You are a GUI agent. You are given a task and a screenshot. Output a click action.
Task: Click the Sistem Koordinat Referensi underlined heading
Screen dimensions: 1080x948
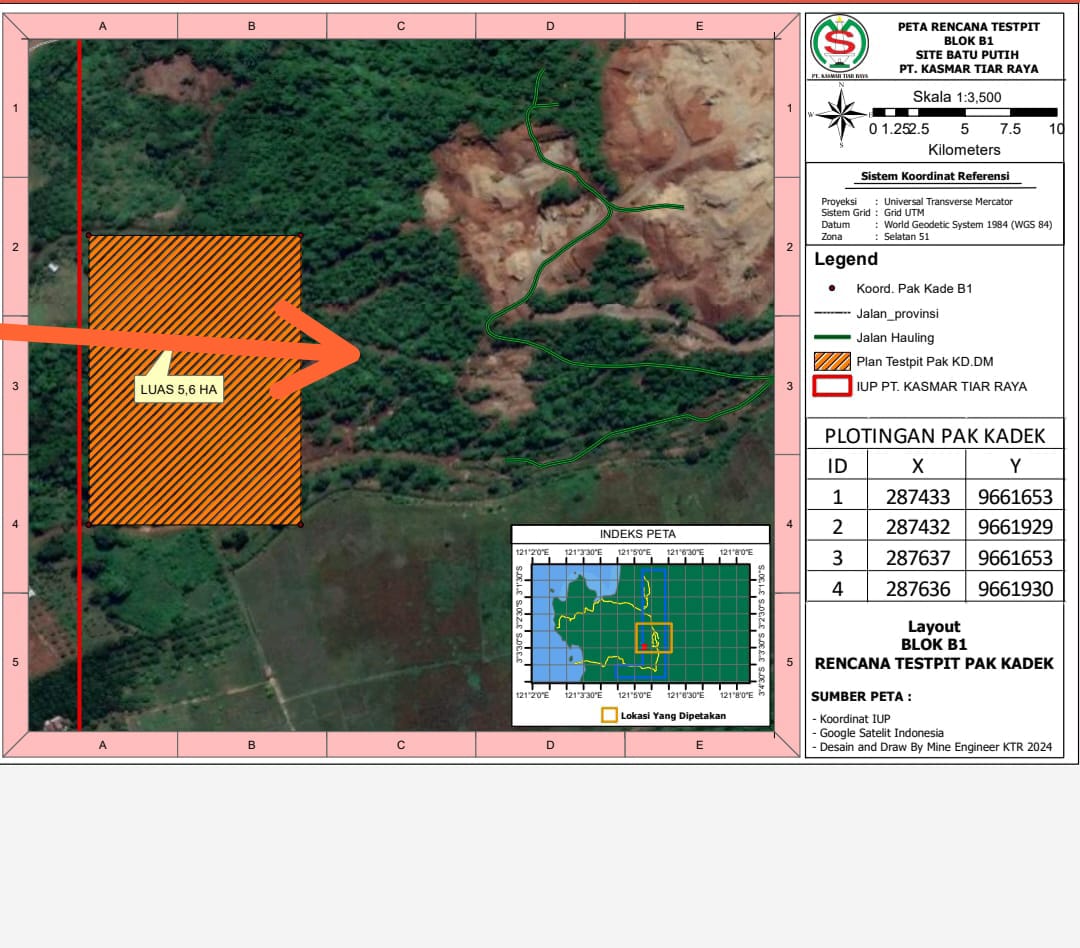point(935,176)
